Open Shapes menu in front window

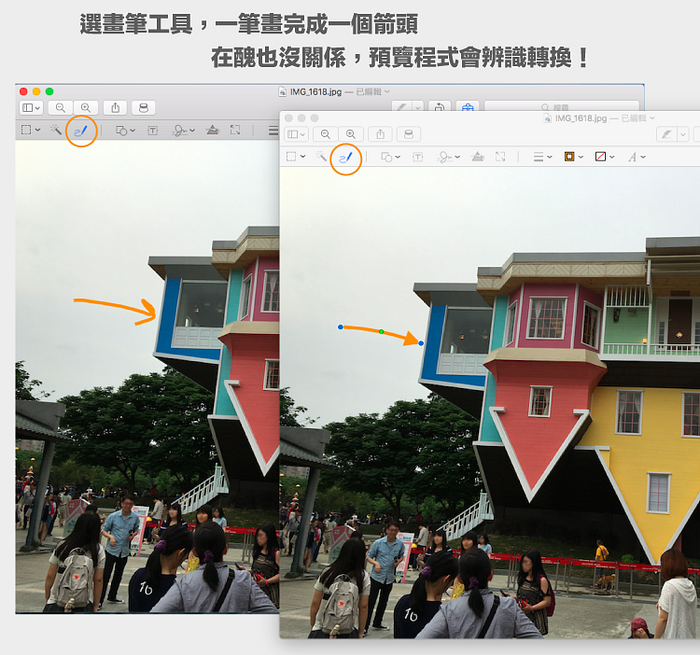(x=390, y=157)
